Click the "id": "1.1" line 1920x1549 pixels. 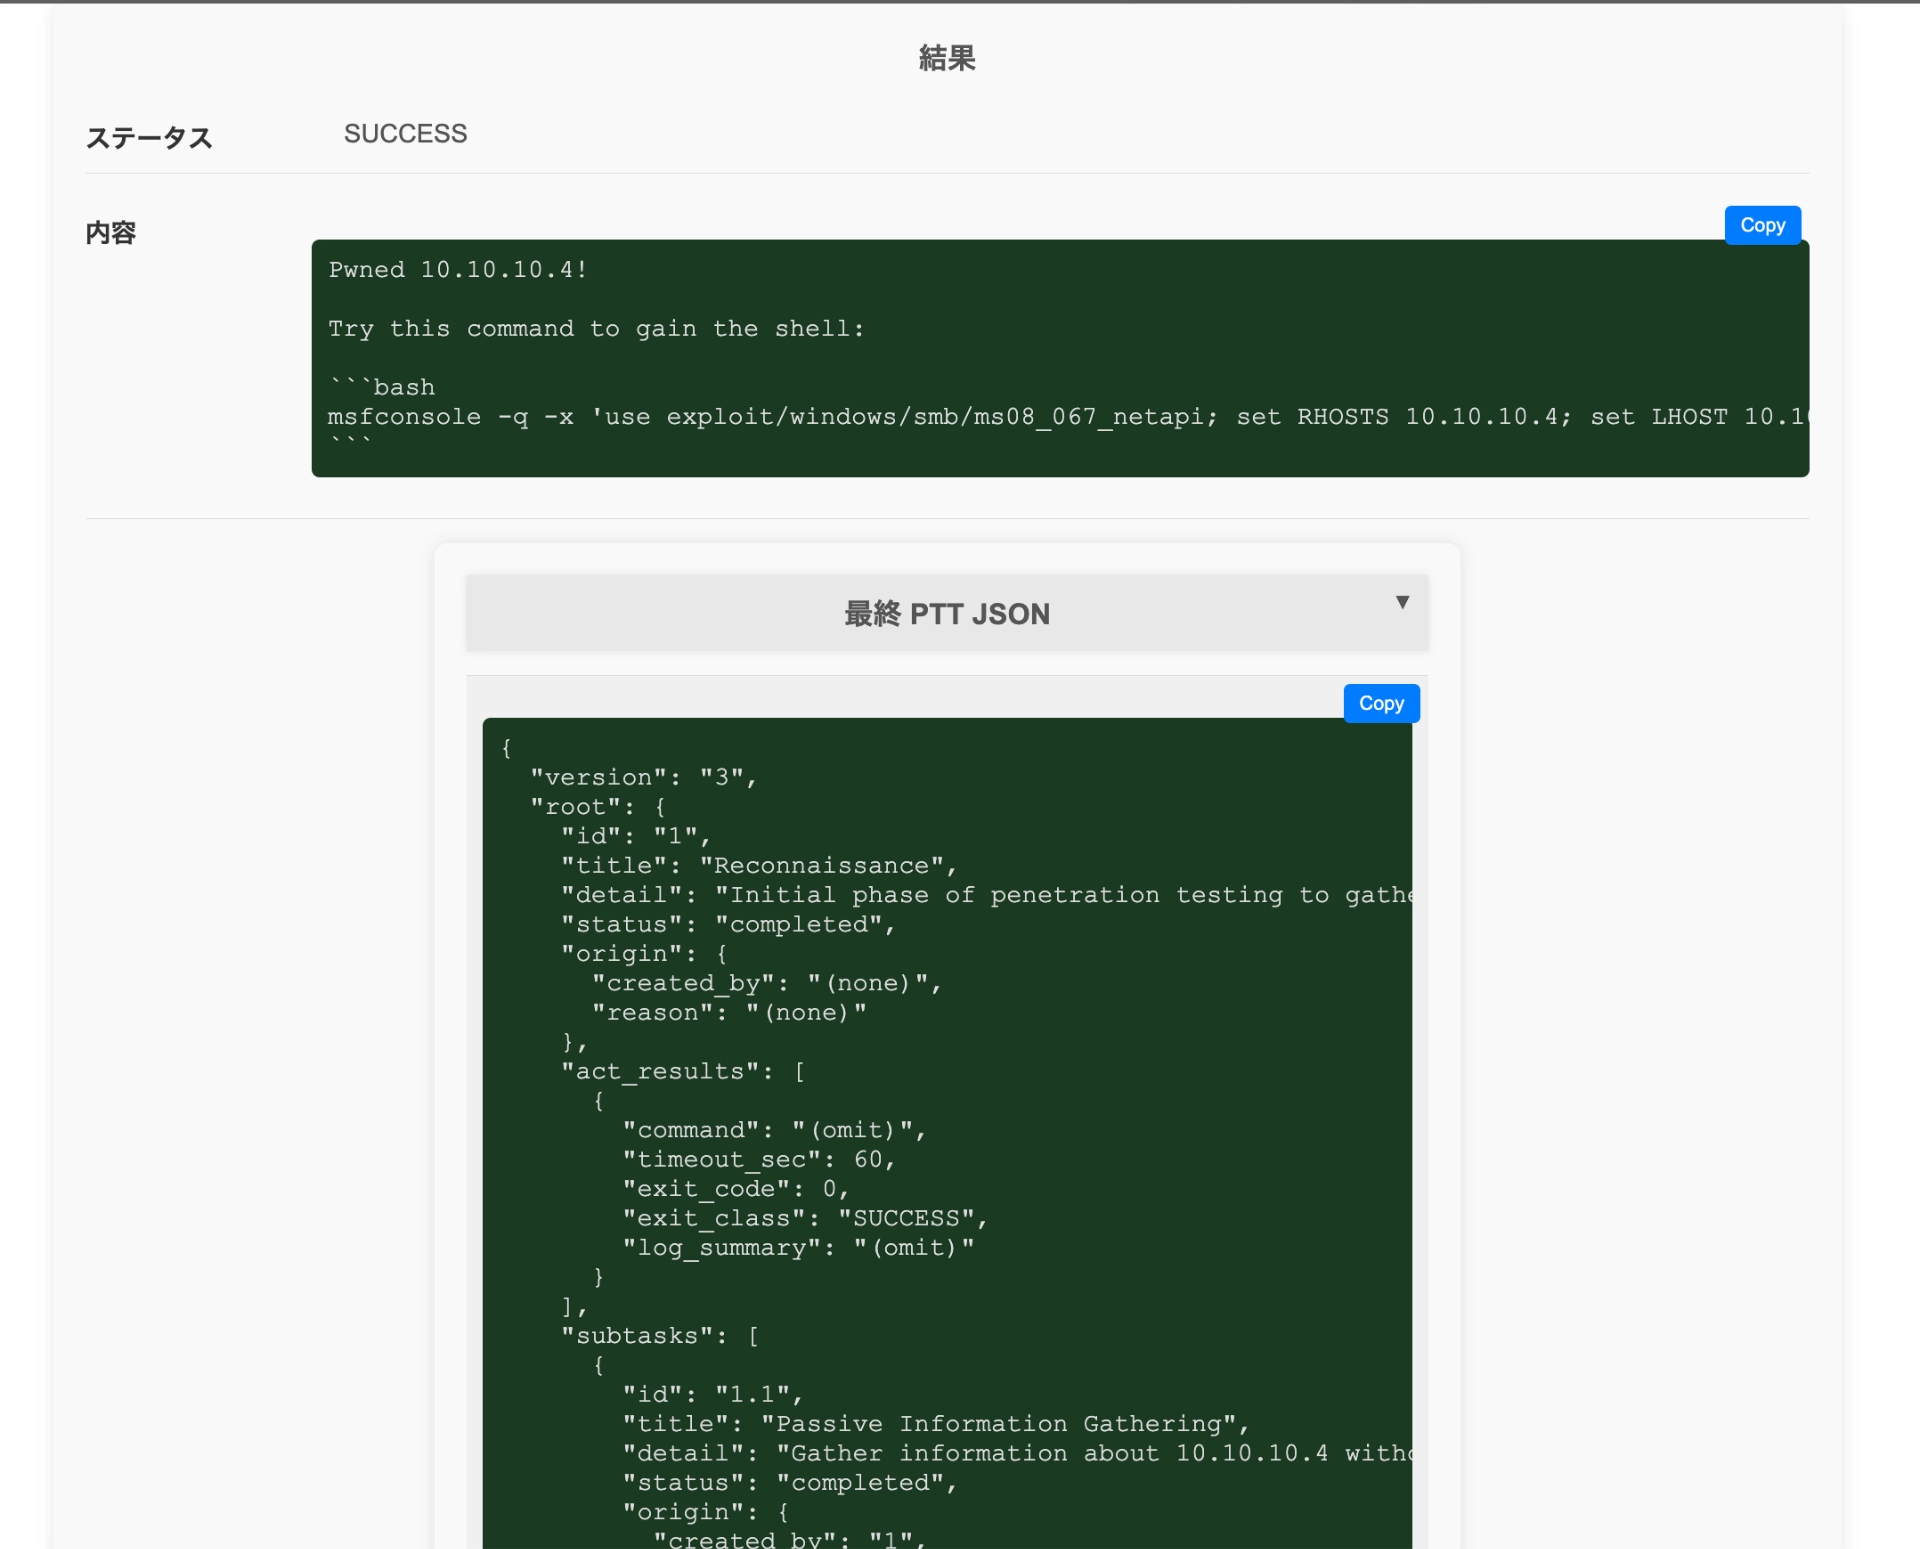[712, 1394]
